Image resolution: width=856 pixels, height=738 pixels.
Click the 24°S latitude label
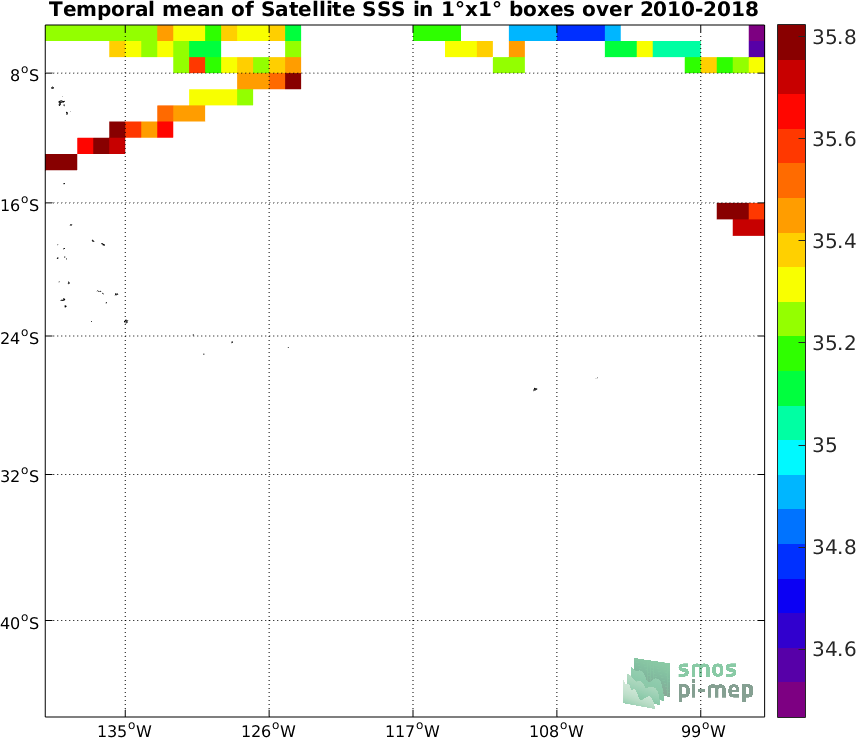20,338
